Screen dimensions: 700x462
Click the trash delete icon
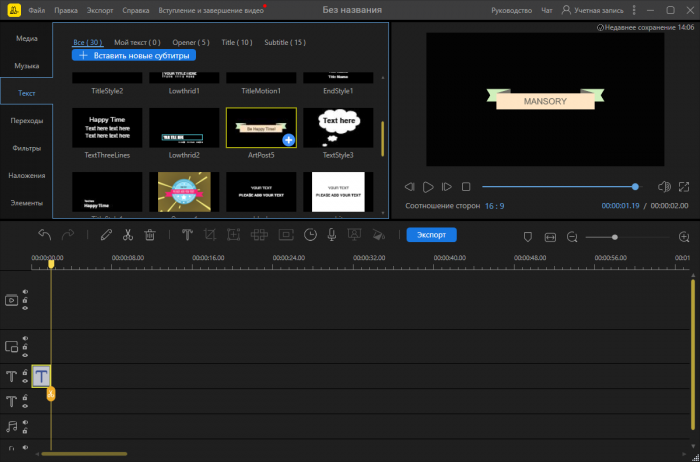click(150, 235)
